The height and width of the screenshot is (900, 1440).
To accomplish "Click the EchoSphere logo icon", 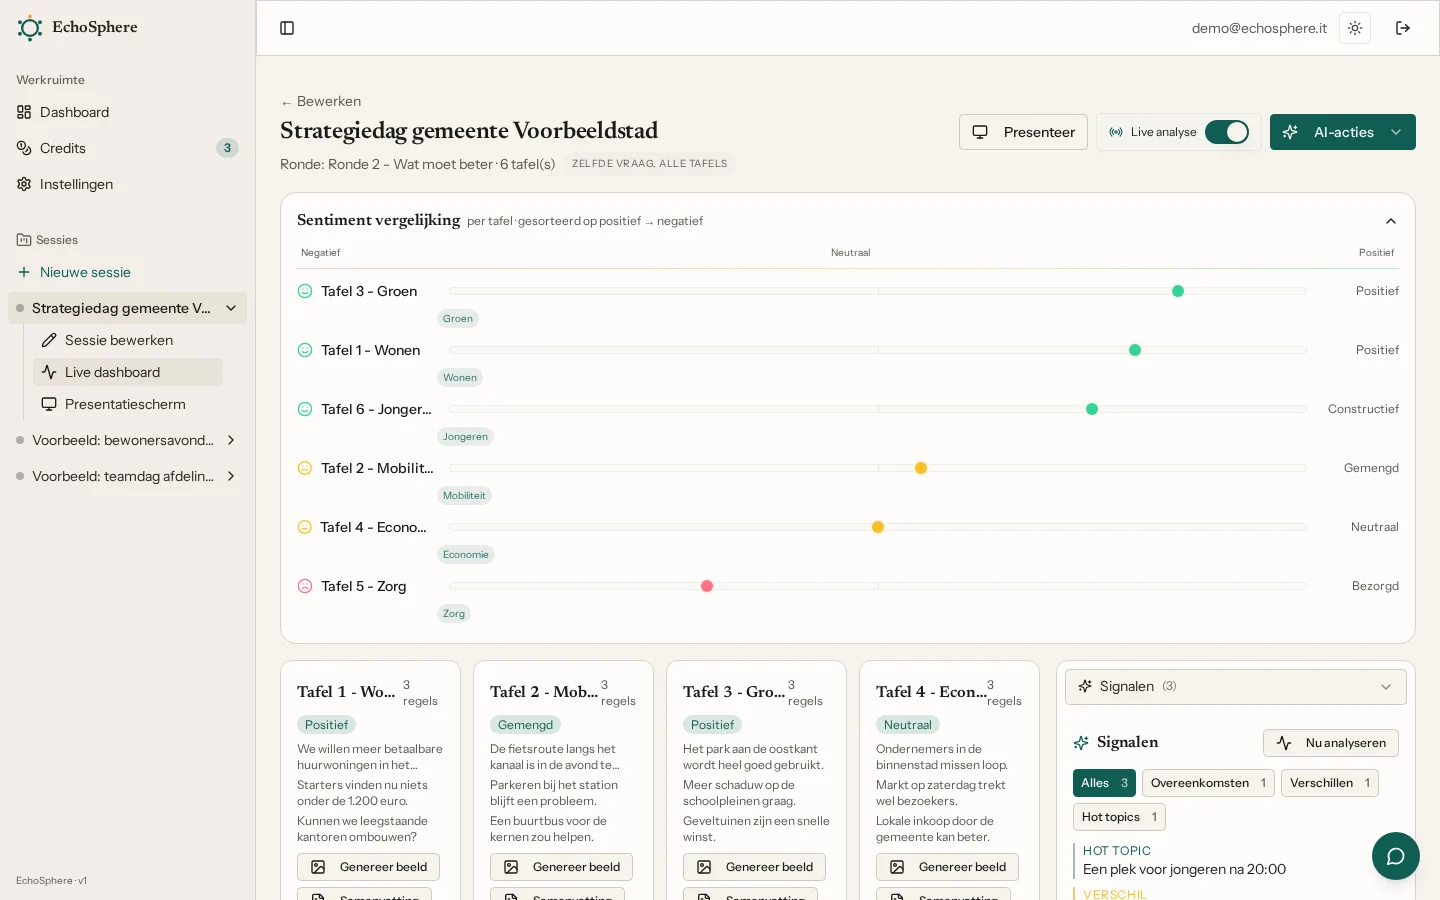I will click(30, 28).
